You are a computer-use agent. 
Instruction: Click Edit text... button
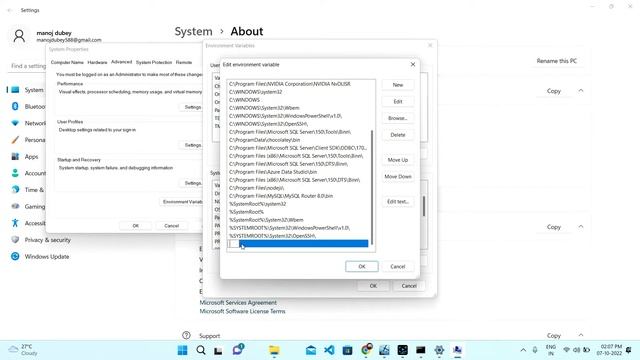[398, 202]
